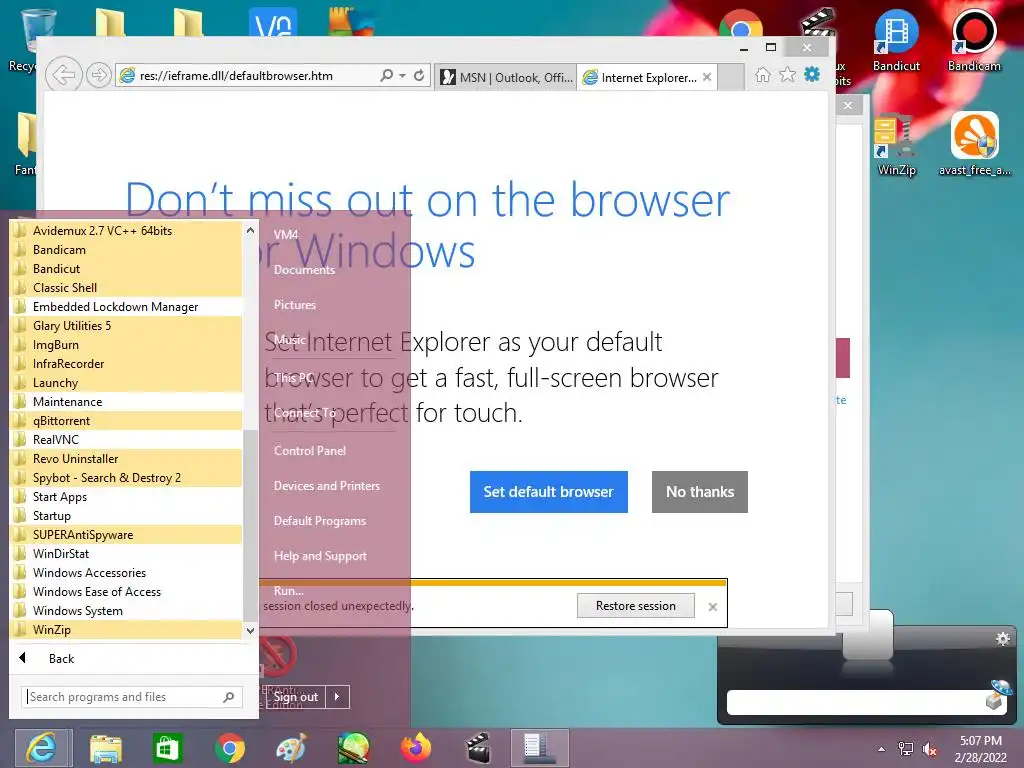
Task: Open Default Programs
Action: (320, 521)
